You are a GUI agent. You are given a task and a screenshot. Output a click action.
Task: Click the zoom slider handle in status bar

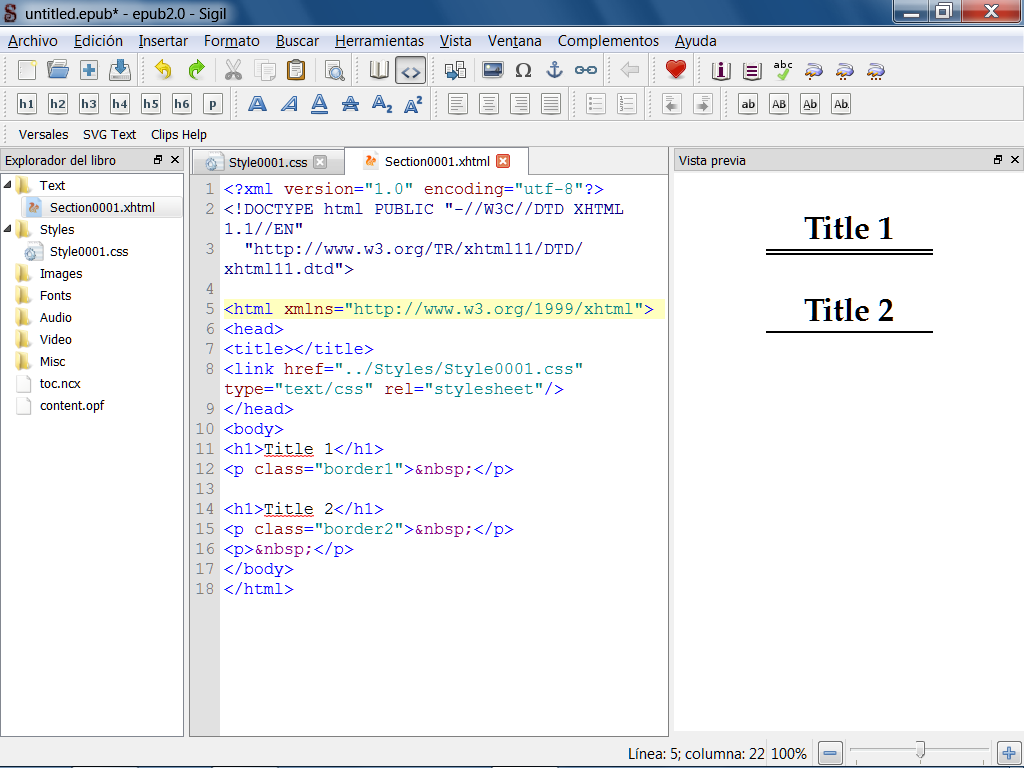coord(920,750)
